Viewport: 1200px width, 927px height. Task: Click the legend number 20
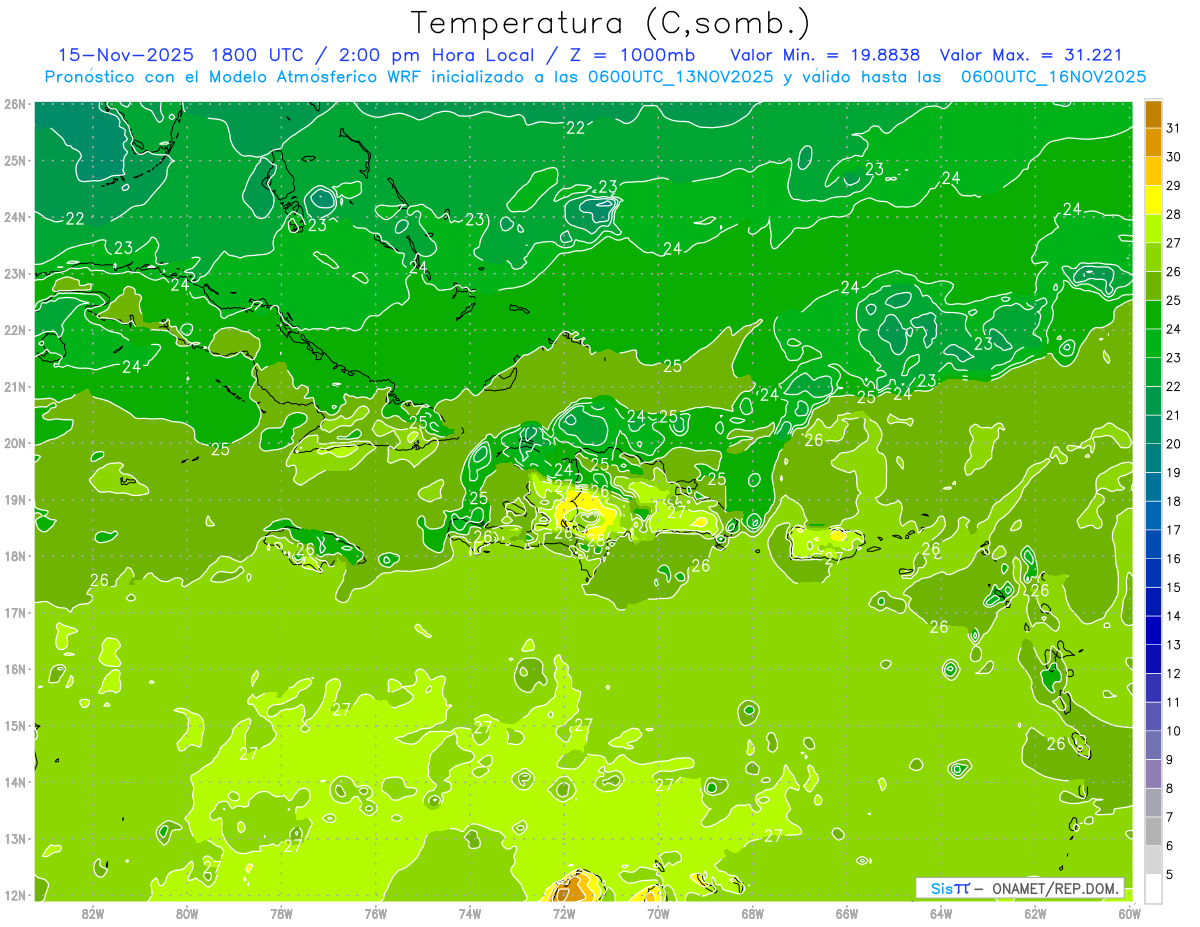coord(1174,443)
